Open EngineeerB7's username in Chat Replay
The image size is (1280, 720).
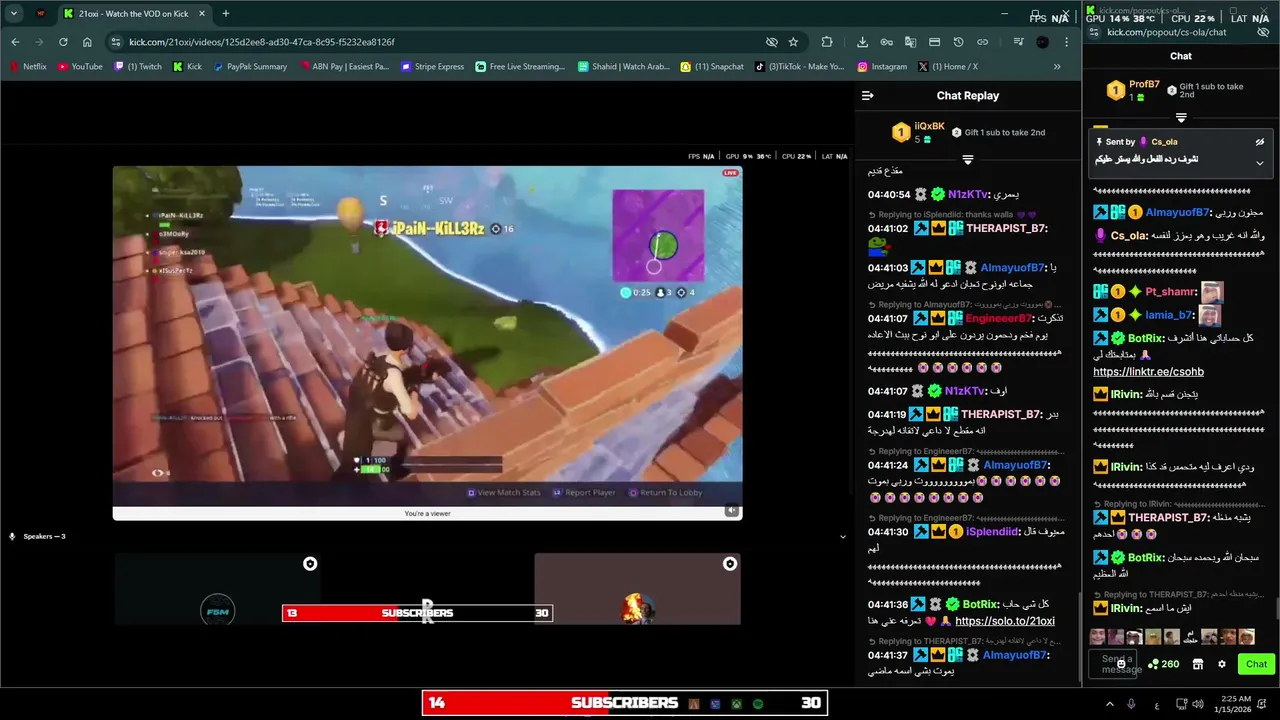[998, 318]
